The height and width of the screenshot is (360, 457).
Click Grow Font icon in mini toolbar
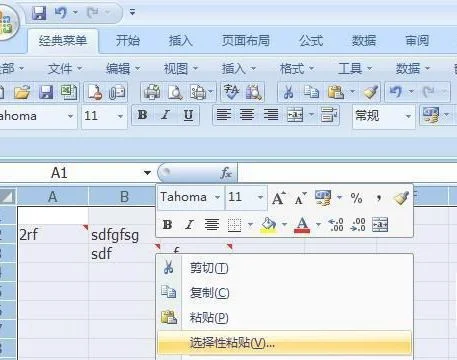[x=279, y=198]
